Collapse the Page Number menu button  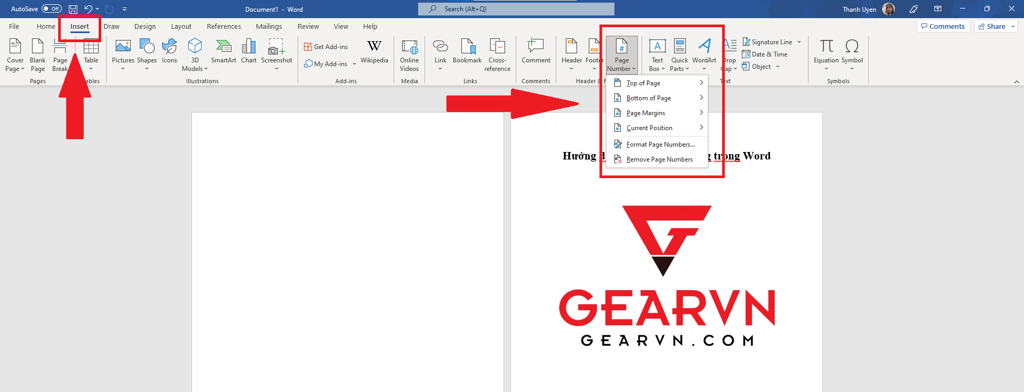[622, 55]
